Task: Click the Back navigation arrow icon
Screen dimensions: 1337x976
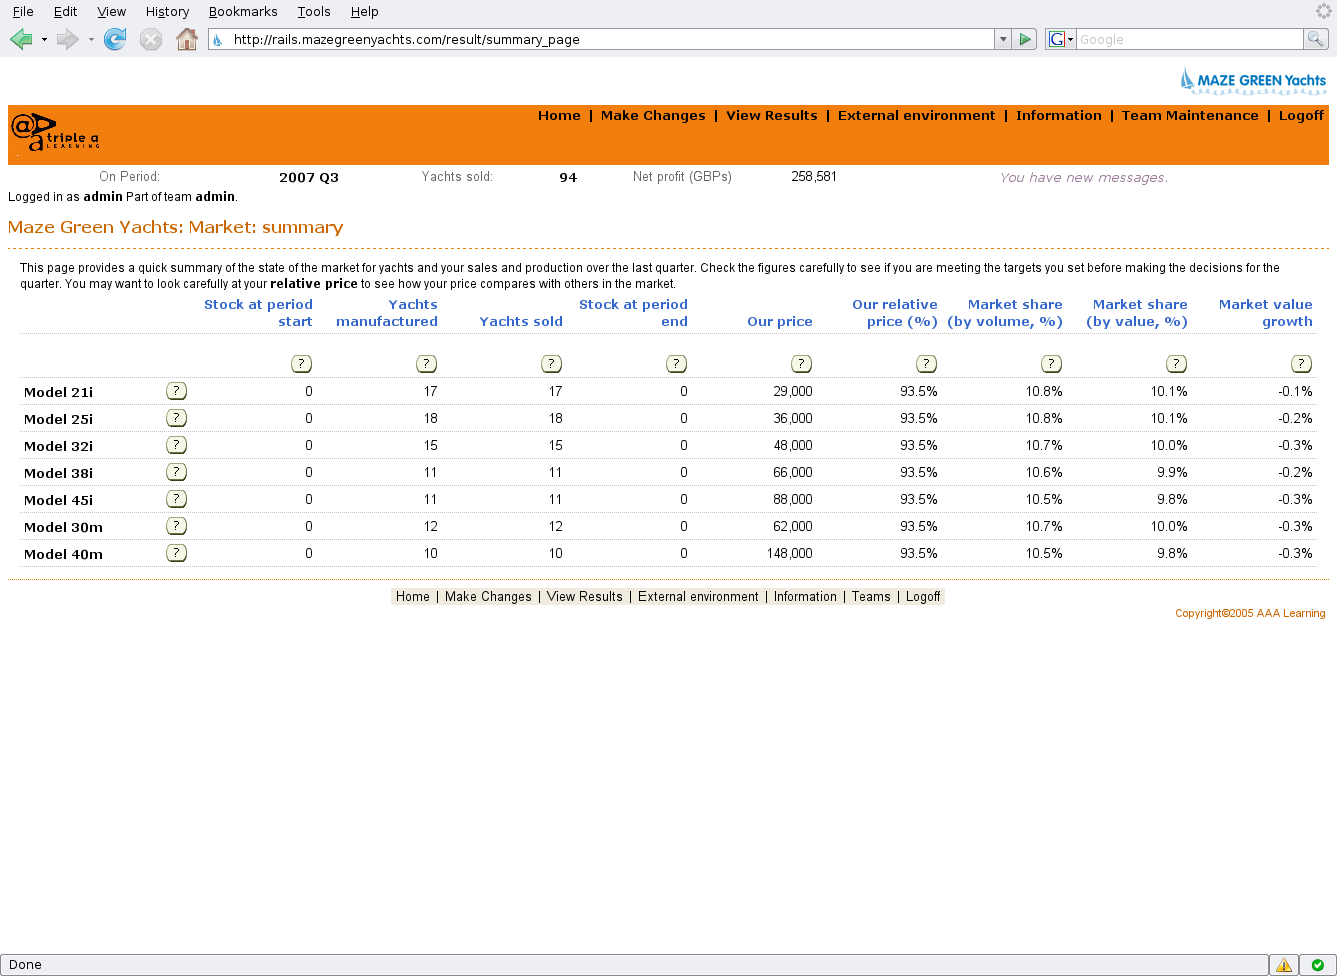Action: click(x=20, y=39)
